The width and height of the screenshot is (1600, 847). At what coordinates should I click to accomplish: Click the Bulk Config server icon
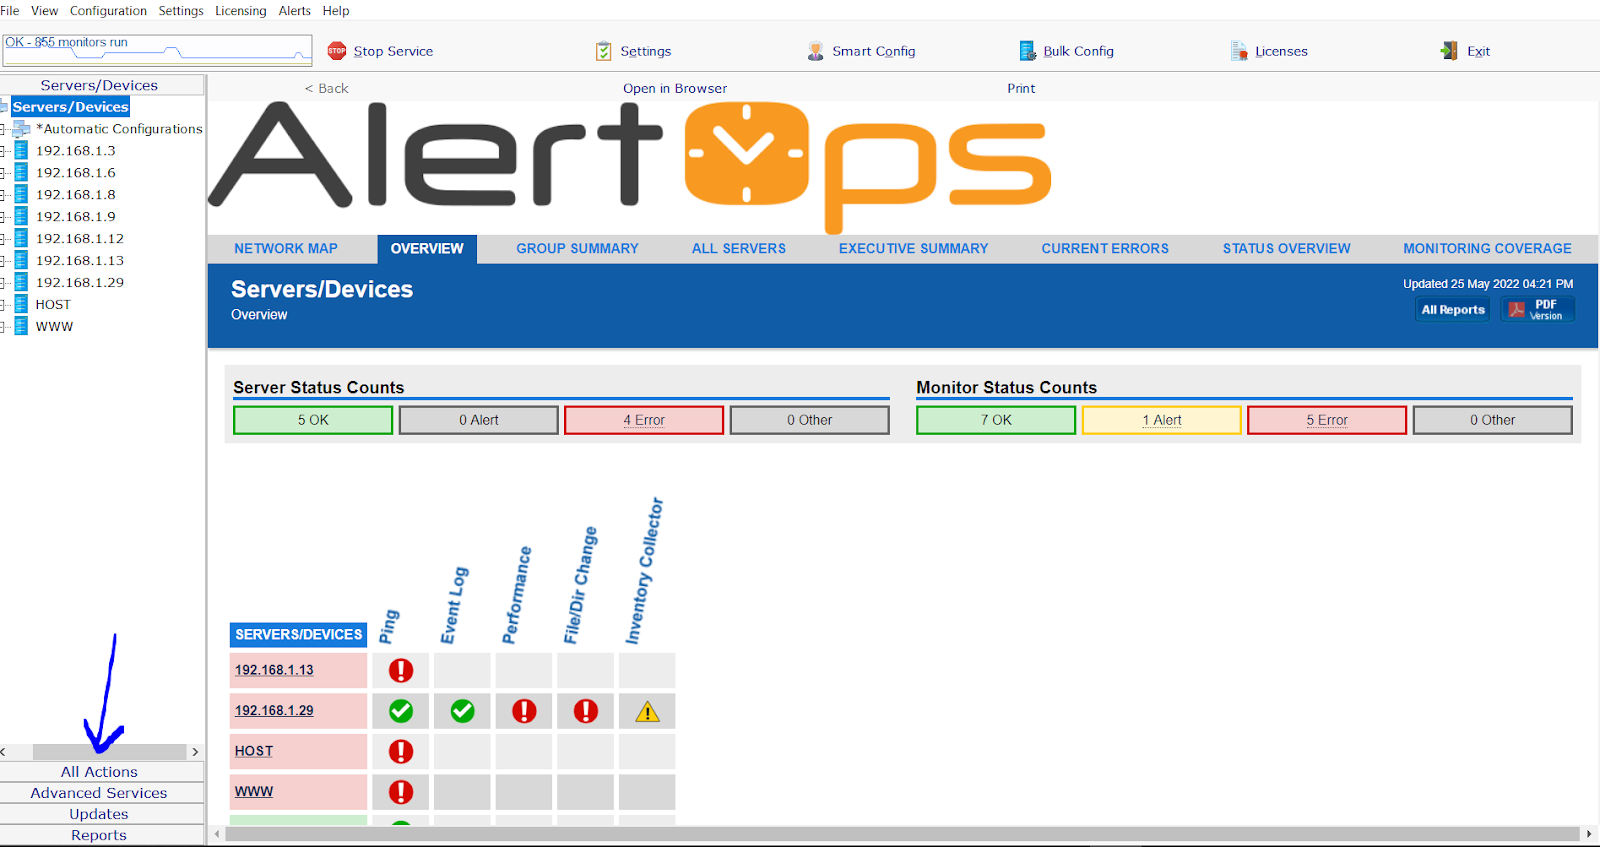point(1027,51)
